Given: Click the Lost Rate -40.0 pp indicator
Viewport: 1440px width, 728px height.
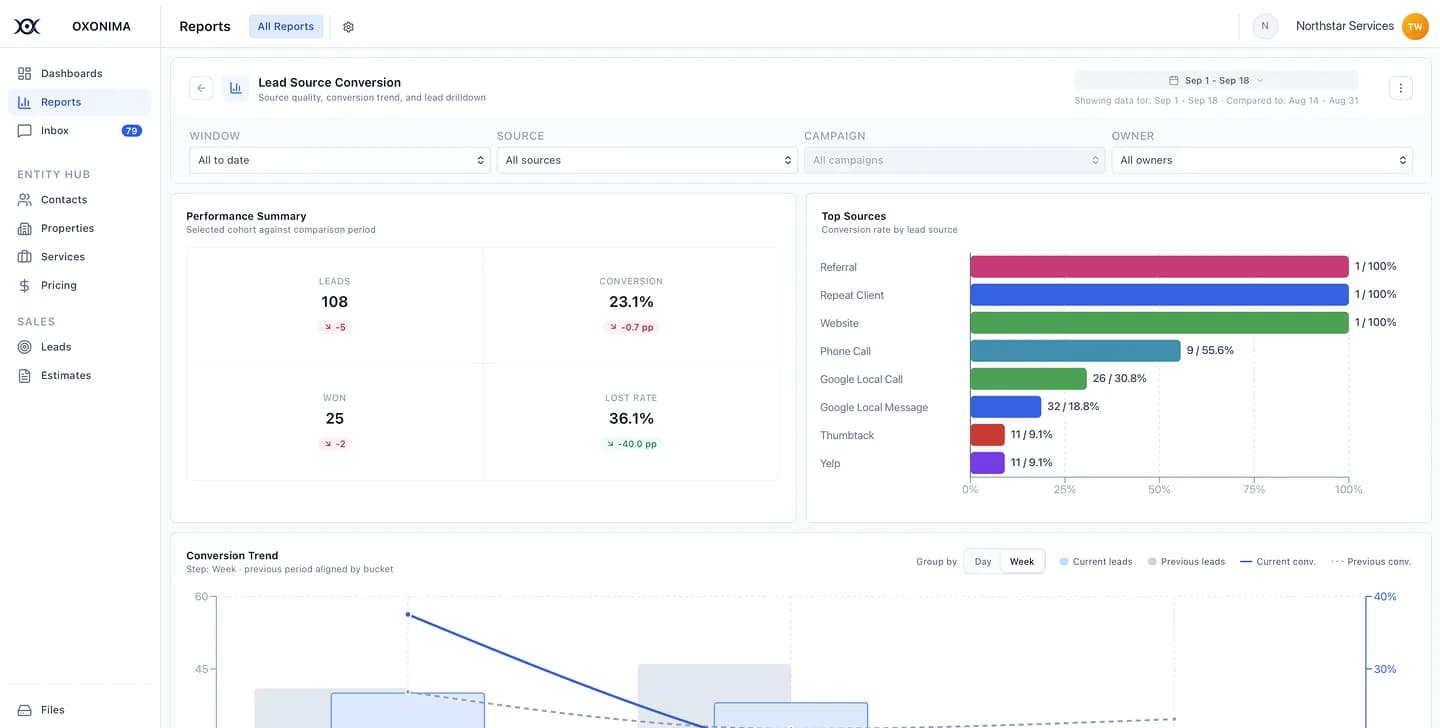Looking at the screenshot, I should pos(631,443).
